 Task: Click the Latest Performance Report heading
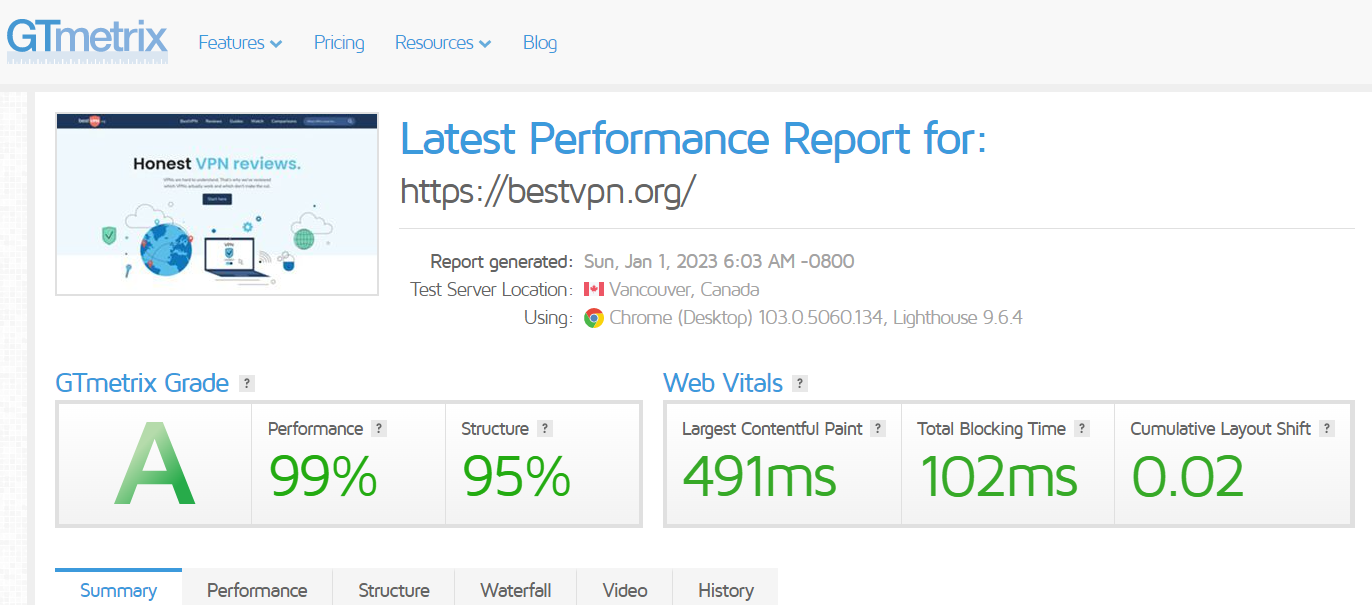(693, 138)
